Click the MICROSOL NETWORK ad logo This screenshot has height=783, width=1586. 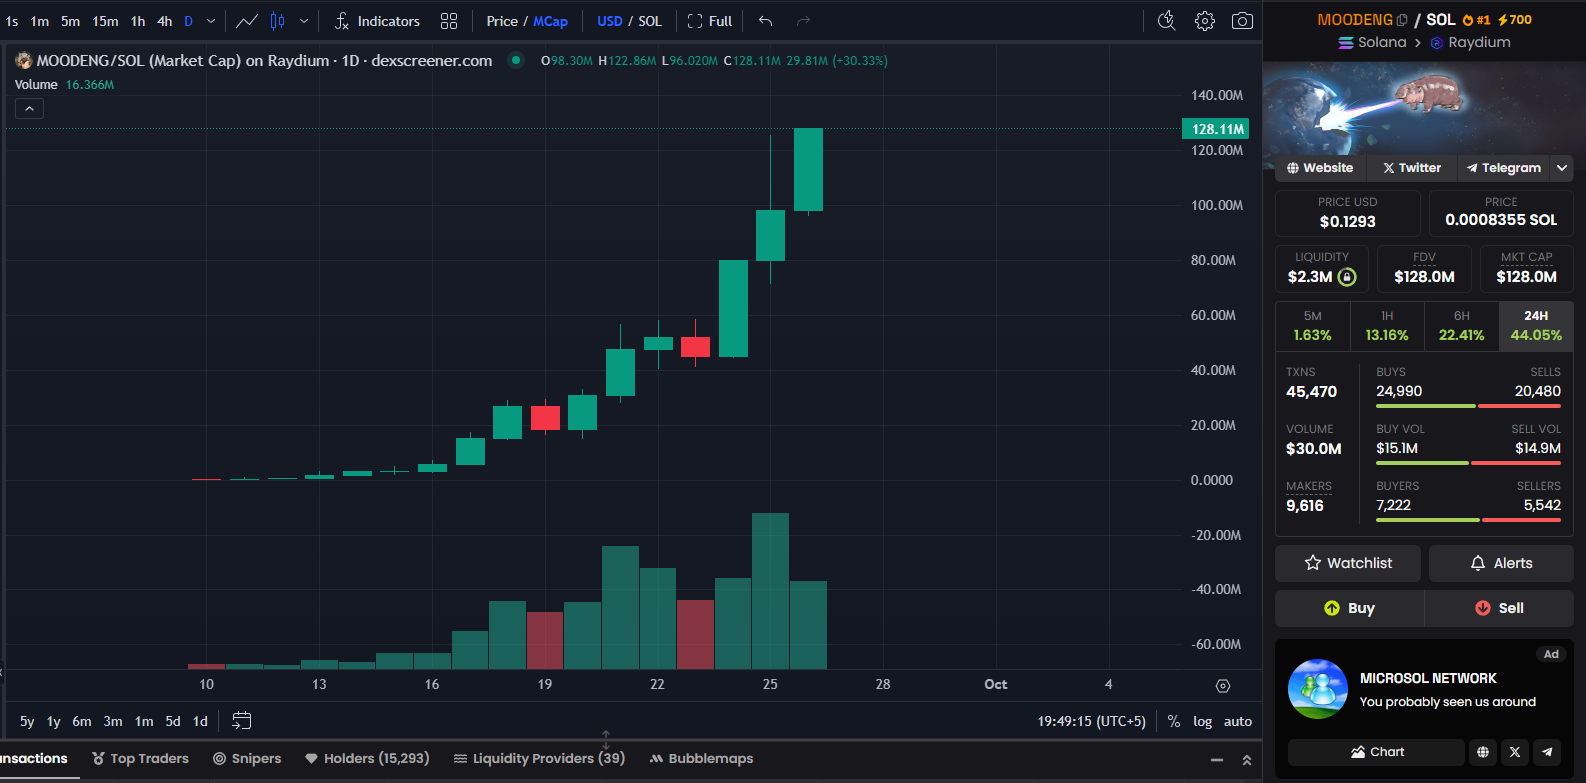pos(1318,689)
